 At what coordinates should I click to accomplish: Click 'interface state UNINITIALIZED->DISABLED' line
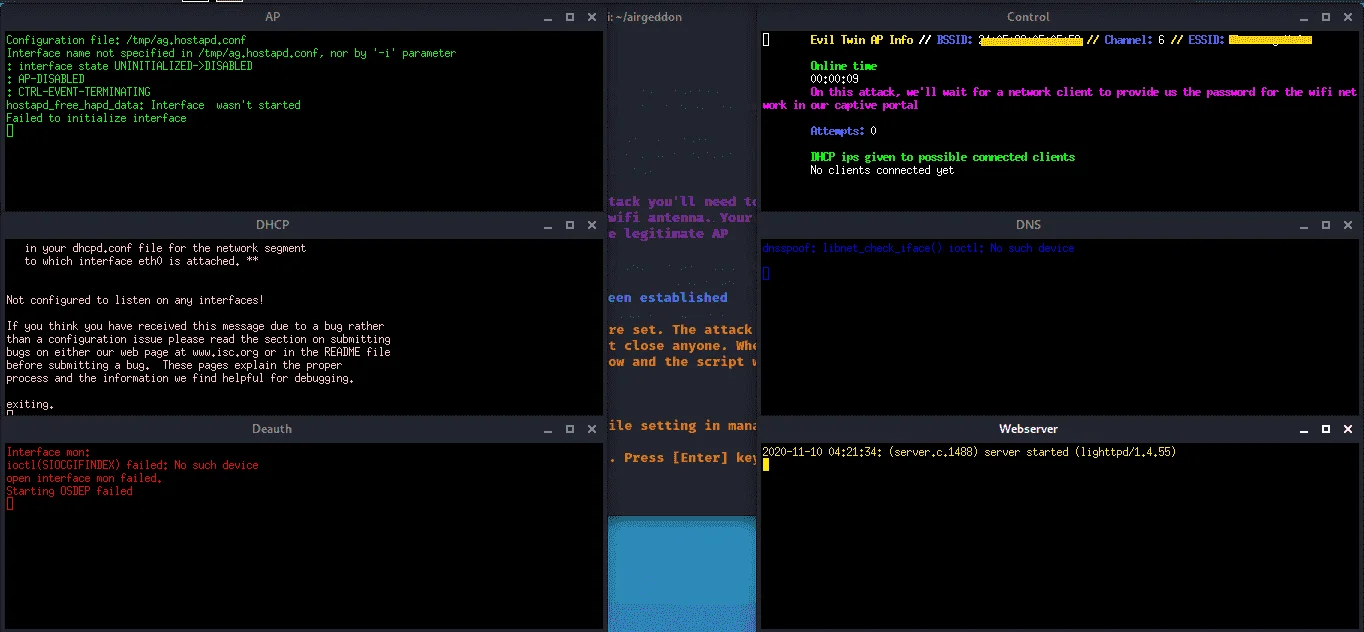coord(129,66)
